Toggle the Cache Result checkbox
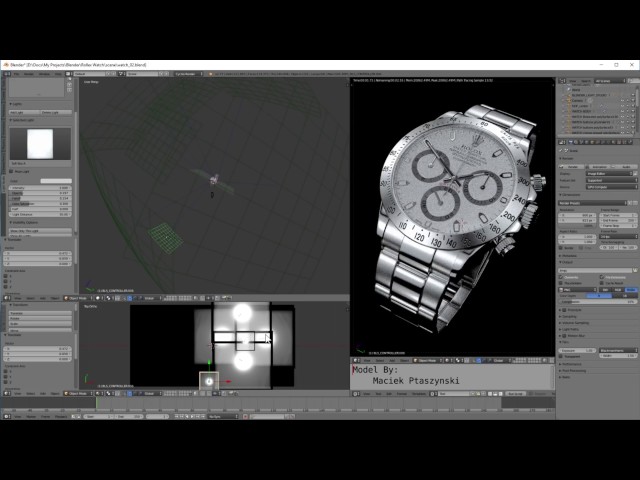Viewport: 640px width, 480px height. point(602,283)
